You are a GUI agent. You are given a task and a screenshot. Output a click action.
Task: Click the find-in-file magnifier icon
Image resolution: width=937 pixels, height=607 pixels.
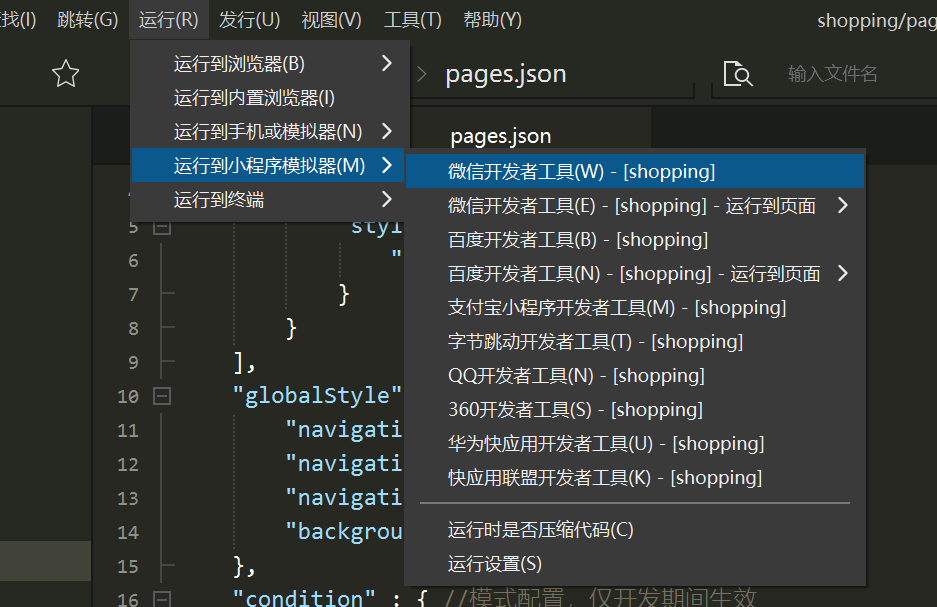pyautogui.click(x=737, y=73)
